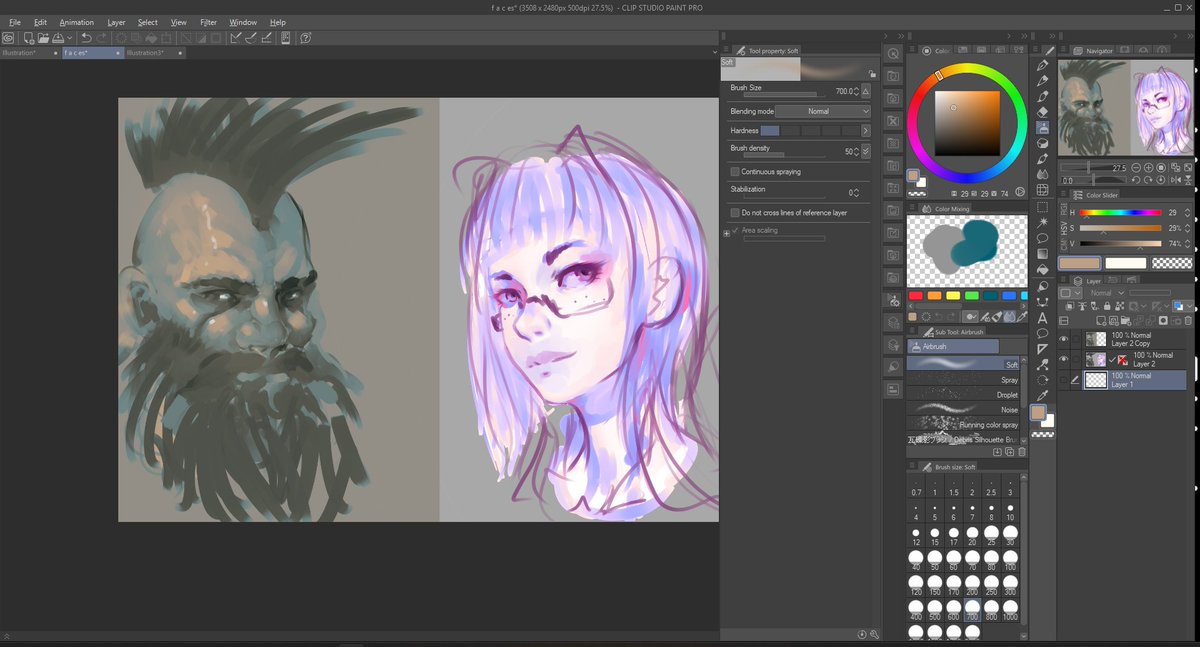
Task: Open the Filter menu
Action: [x=210, y=22]
